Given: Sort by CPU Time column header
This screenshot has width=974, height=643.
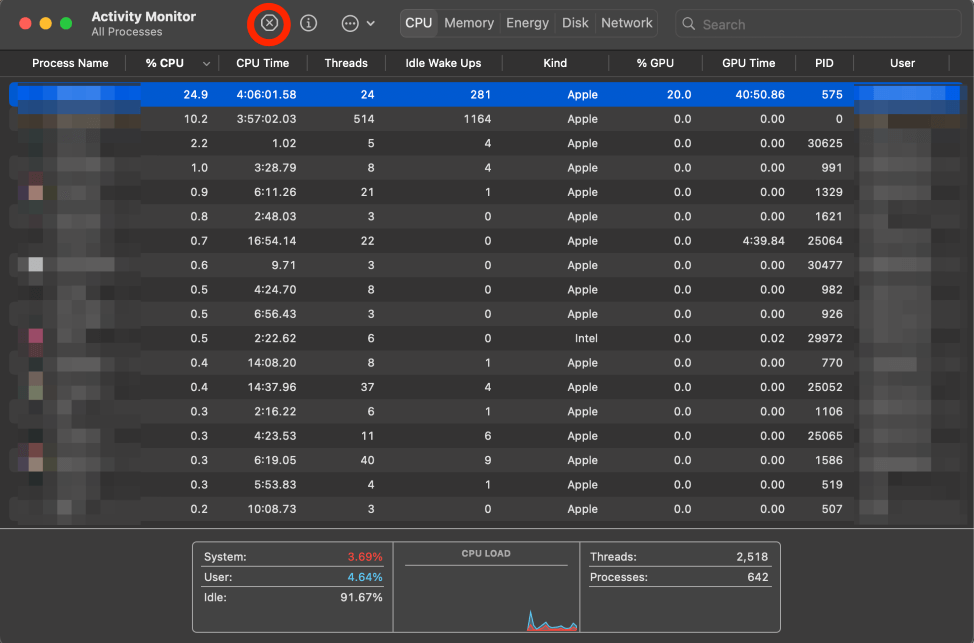Looking at the screenshot, I should (x=262, y=63).
